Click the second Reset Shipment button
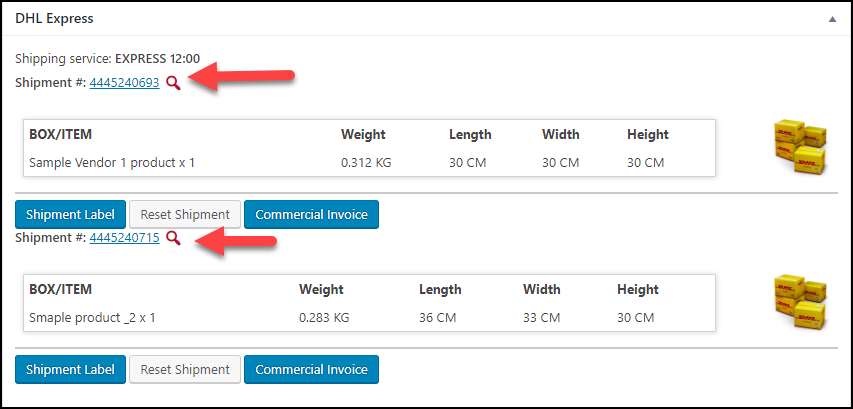 [x=185, y=369]
